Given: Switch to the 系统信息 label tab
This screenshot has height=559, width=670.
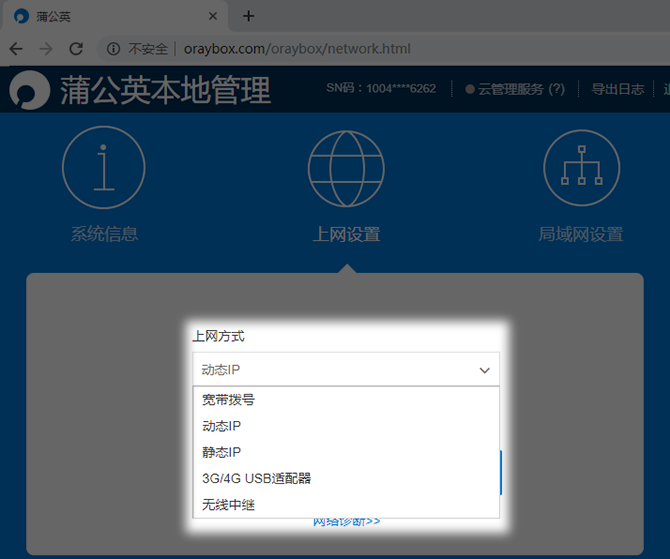Looking at the screenshot, I should (x=104, y=234).
